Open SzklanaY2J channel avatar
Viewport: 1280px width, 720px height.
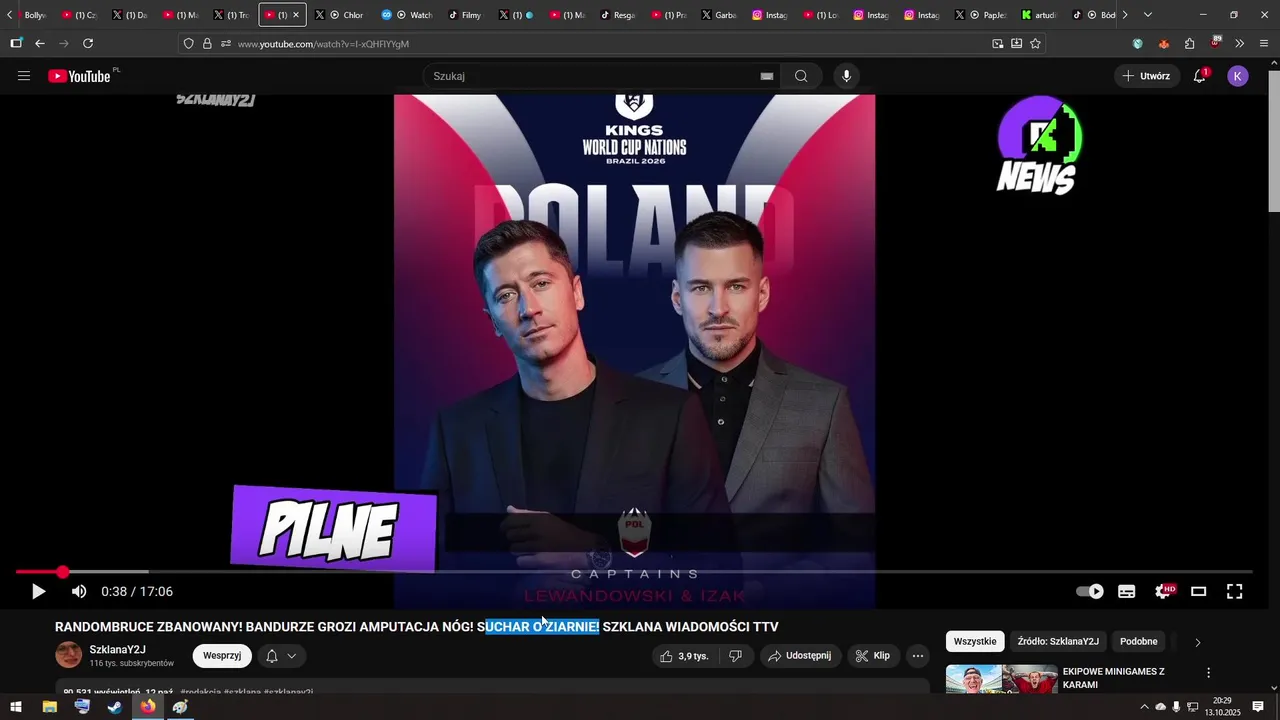(69, 656)
